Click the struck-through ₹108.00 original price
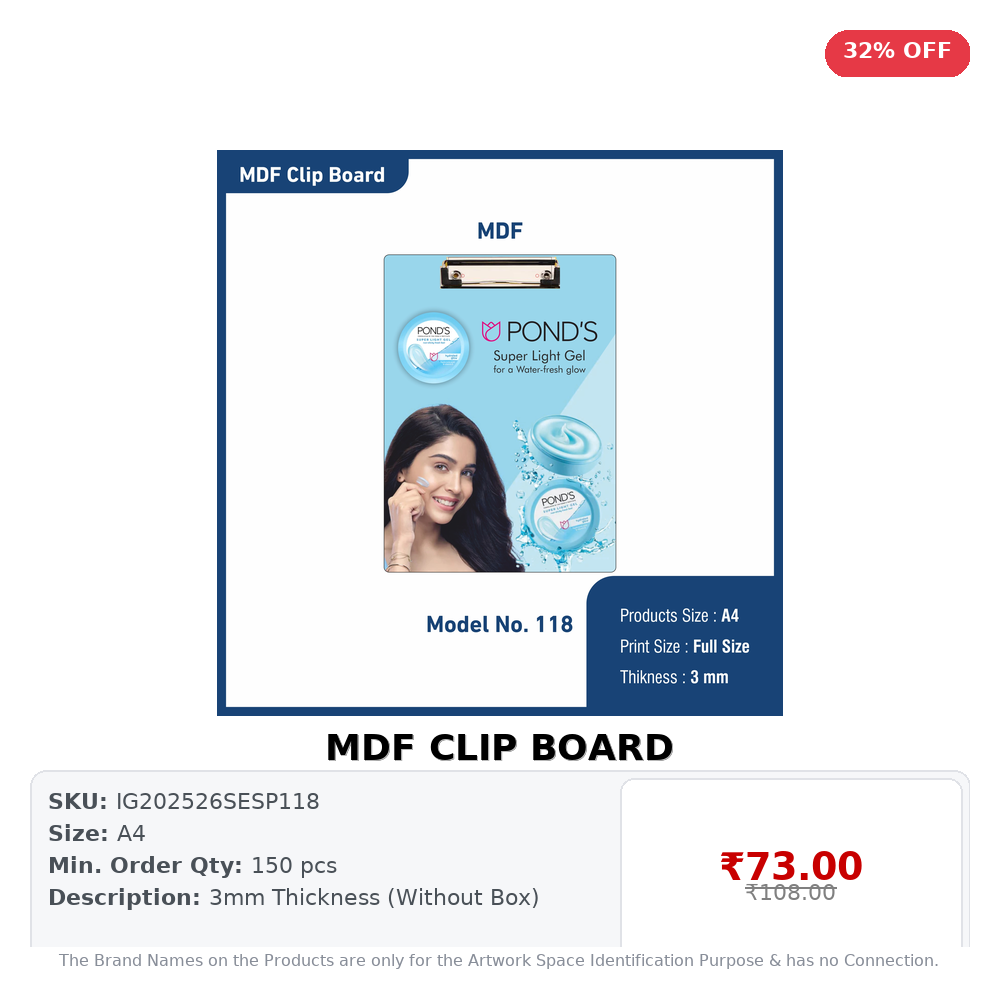This screenshot has width=1000, height=1000. (x=790, y=893)
